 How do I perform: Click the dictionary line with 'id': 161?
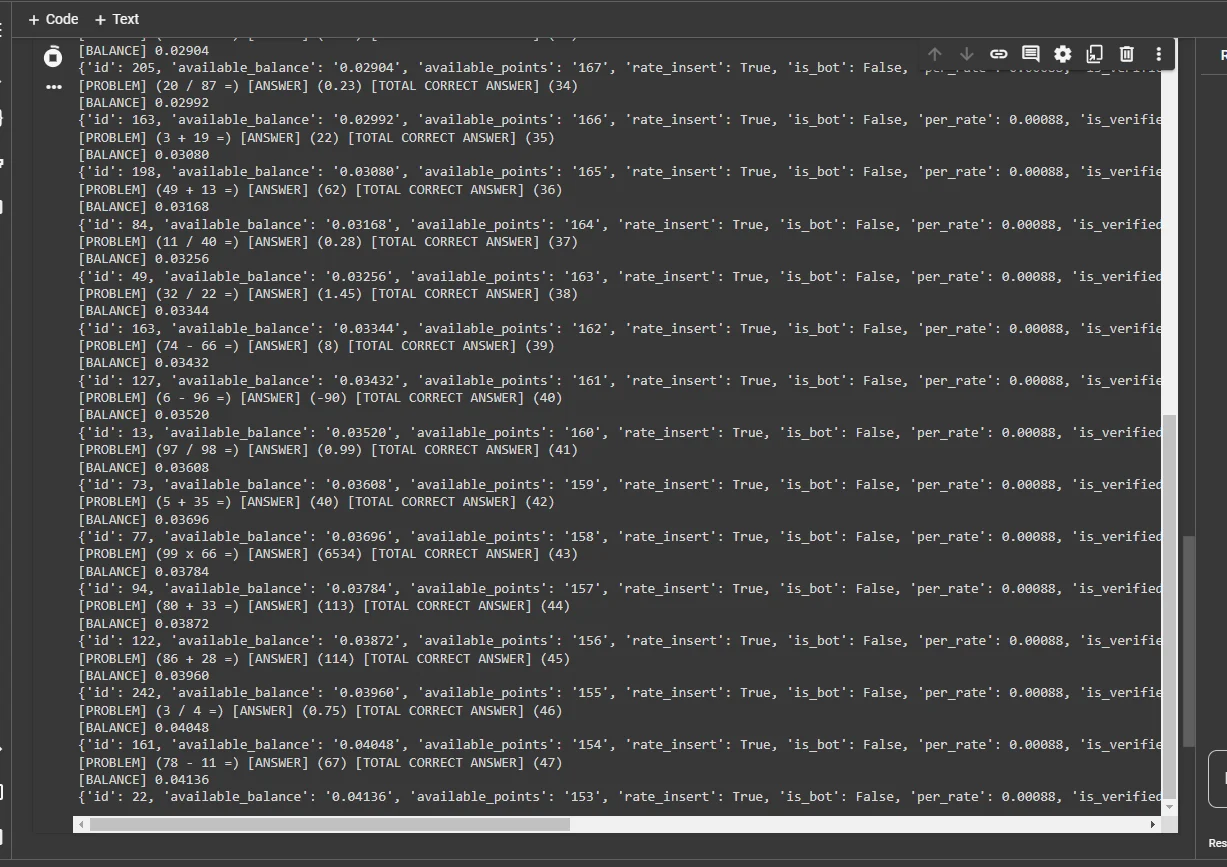pyautogui.click(x=620, y=744)
